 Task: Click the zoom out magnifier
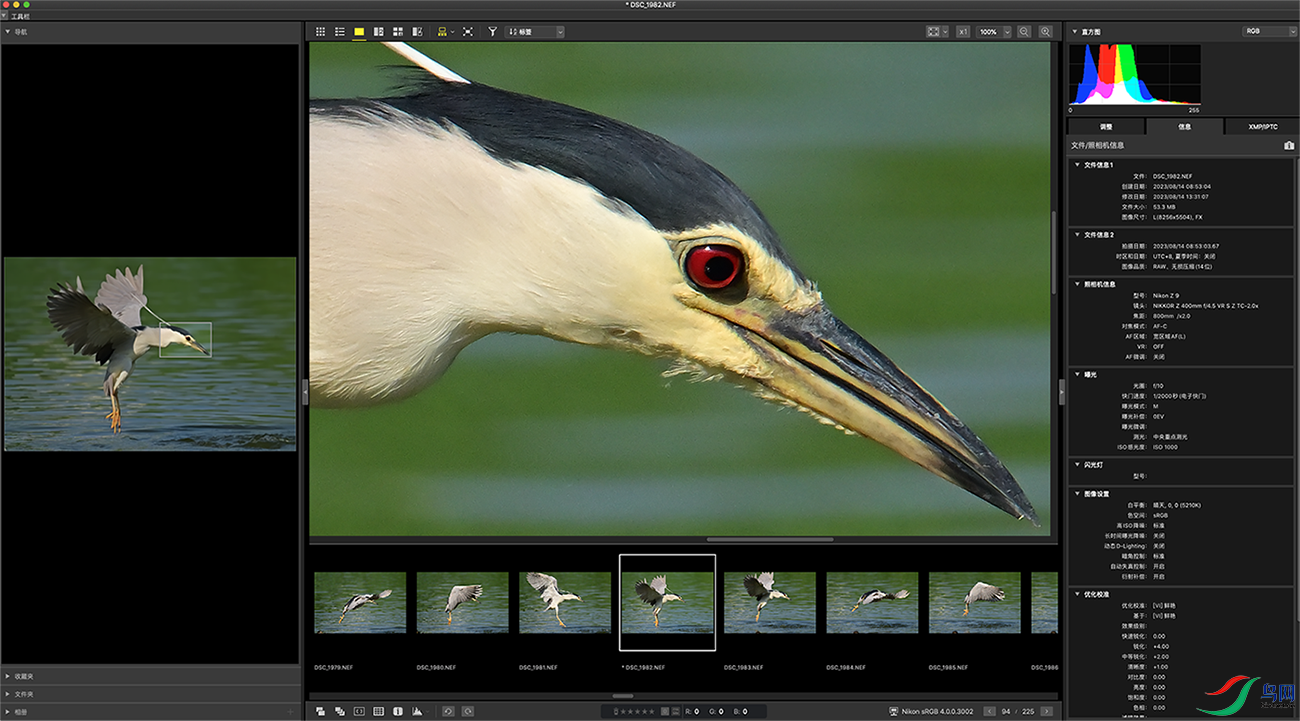[x=1024, y=32]
